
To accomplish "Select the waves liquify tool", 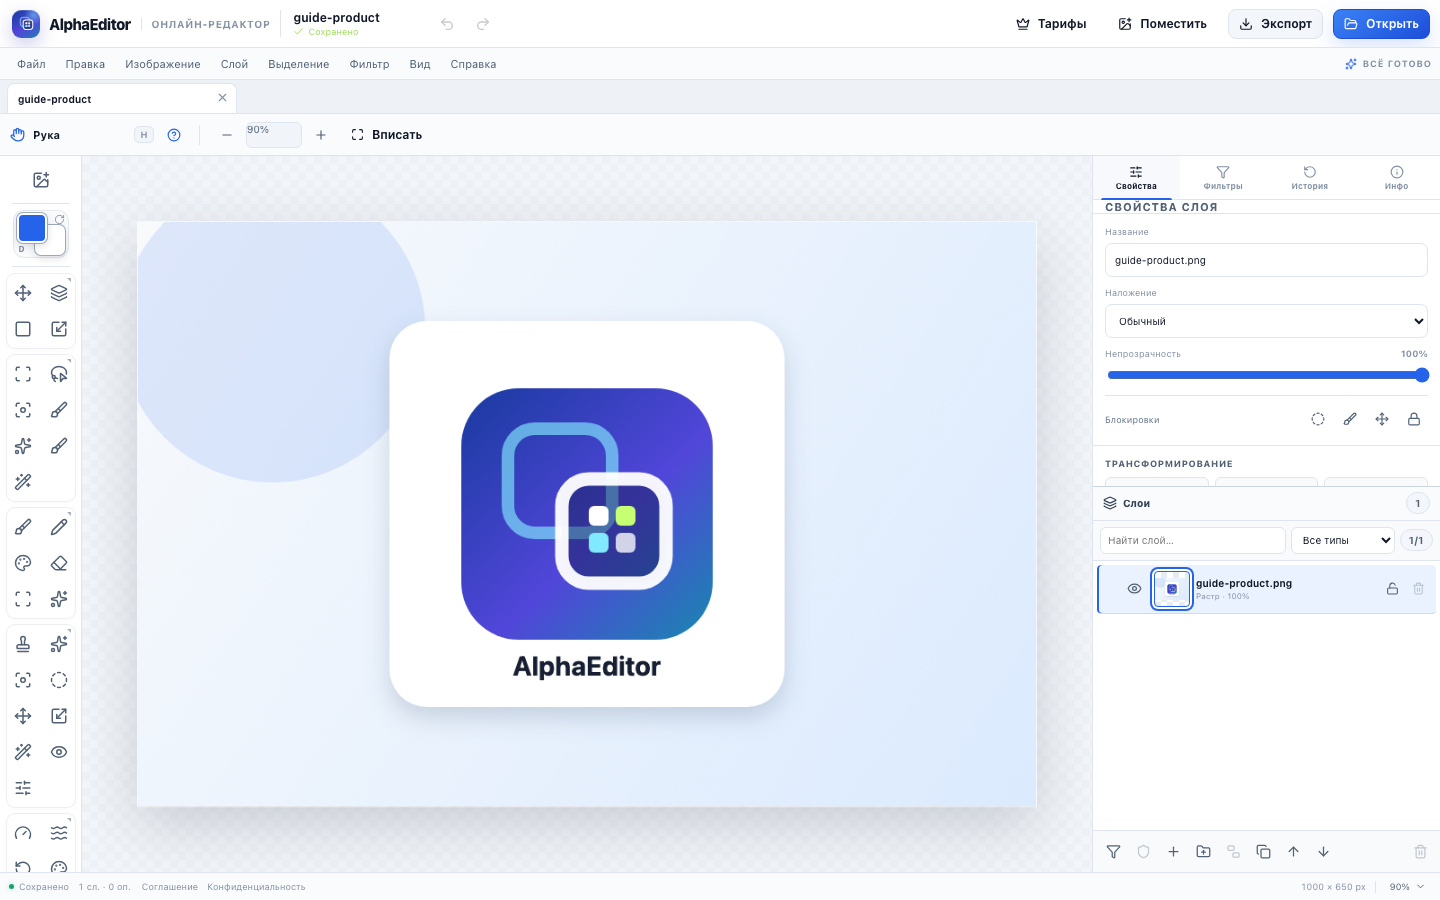I will [x=59, y=833].
